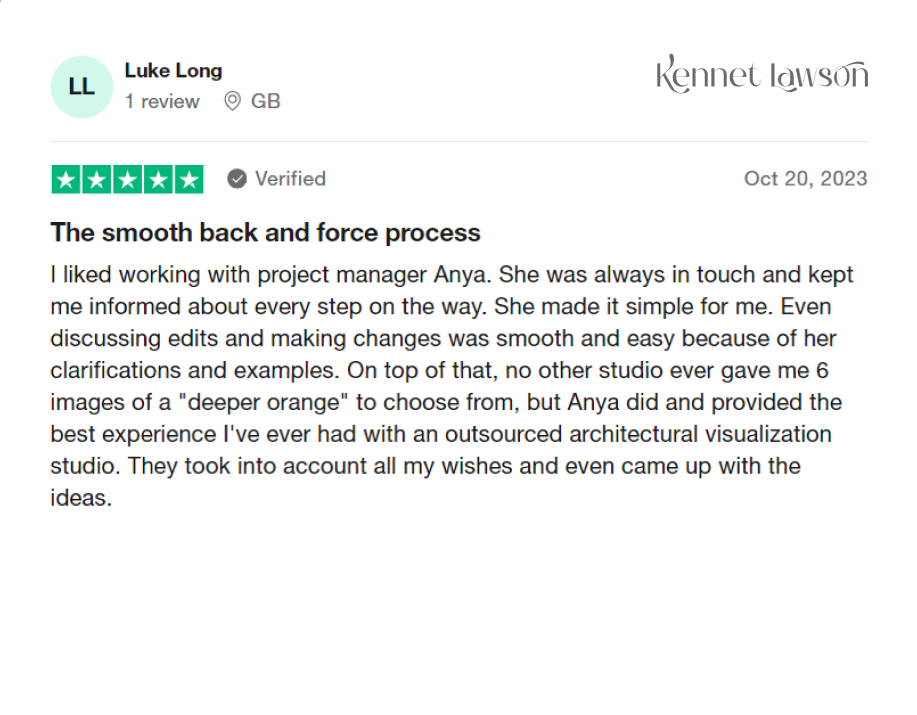
Task: Click the Oct 20, 2023 review date
Action: (x=805, y=179)
